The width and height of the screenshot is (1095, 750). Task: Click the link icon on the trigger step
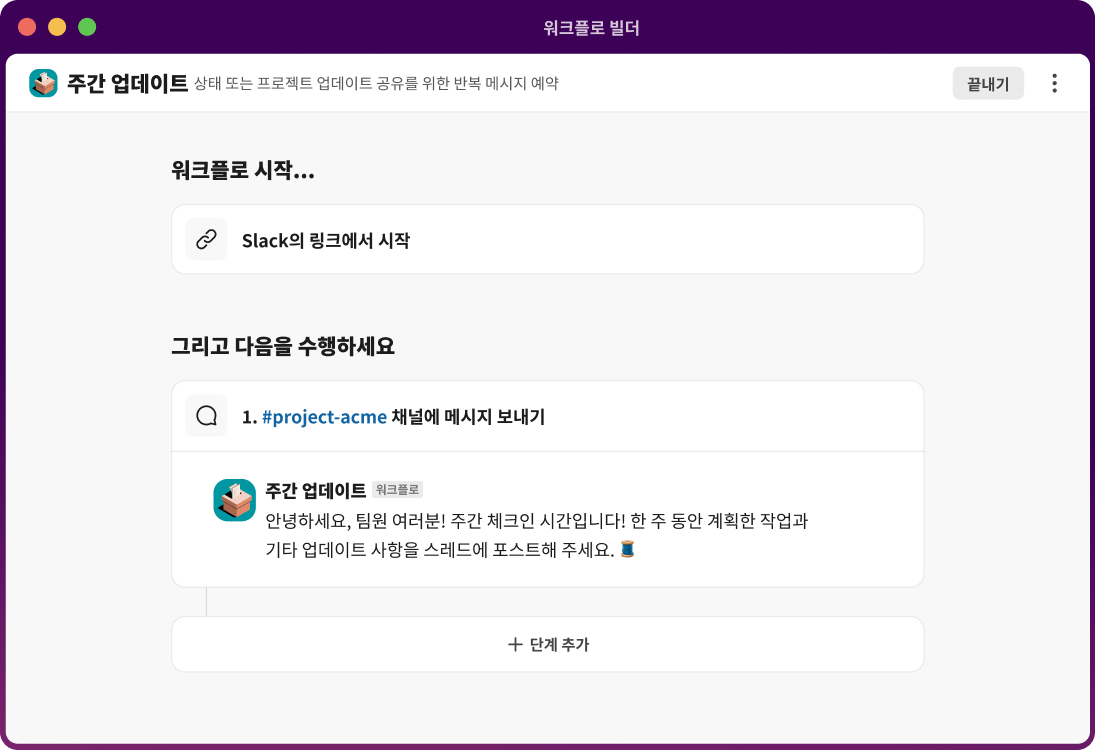(x=207, y=239)
